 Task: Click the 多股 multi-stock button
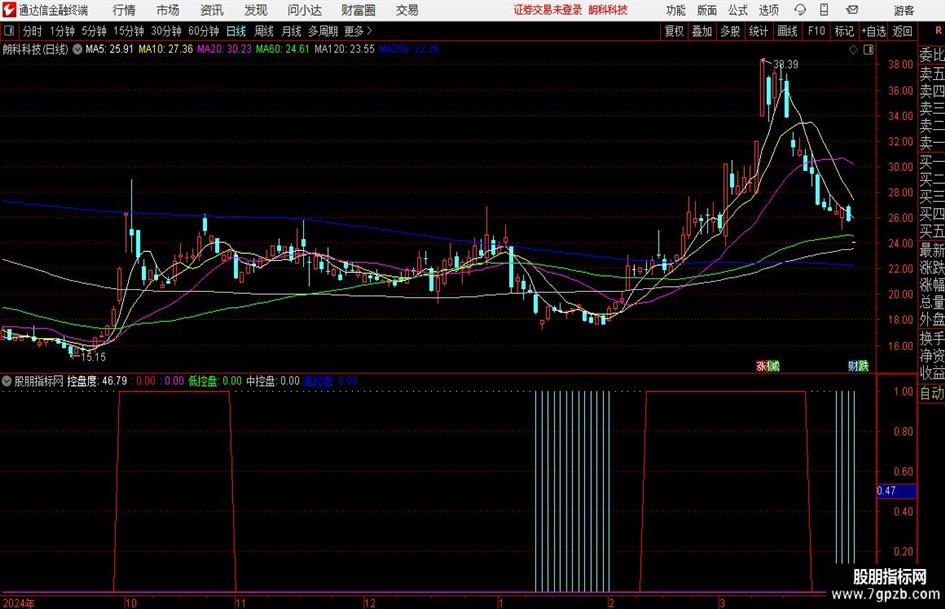730,31
